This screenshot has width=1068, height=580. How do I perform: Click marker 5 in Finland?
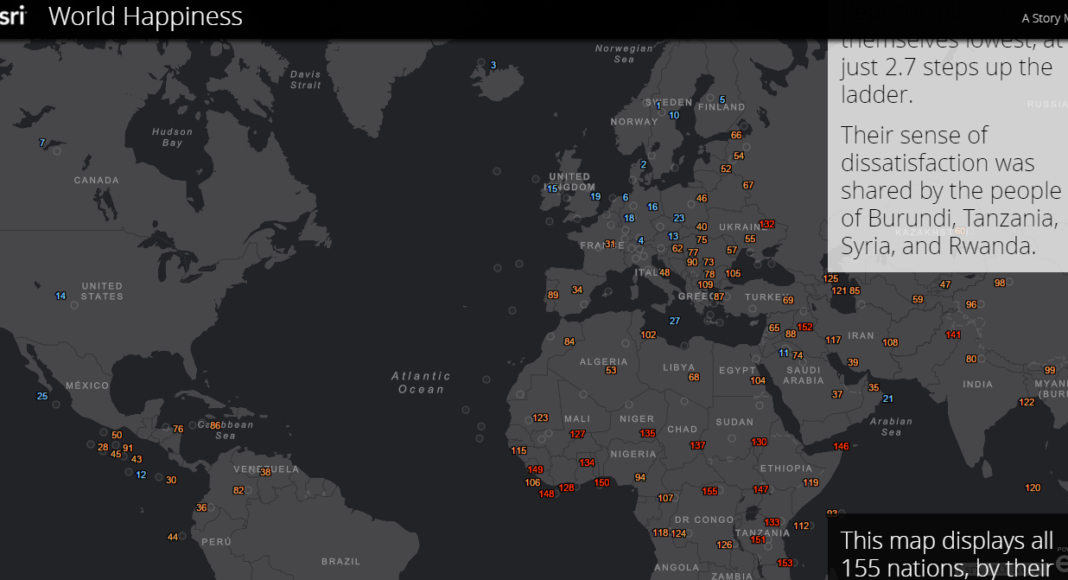click(x=721, y=101)
